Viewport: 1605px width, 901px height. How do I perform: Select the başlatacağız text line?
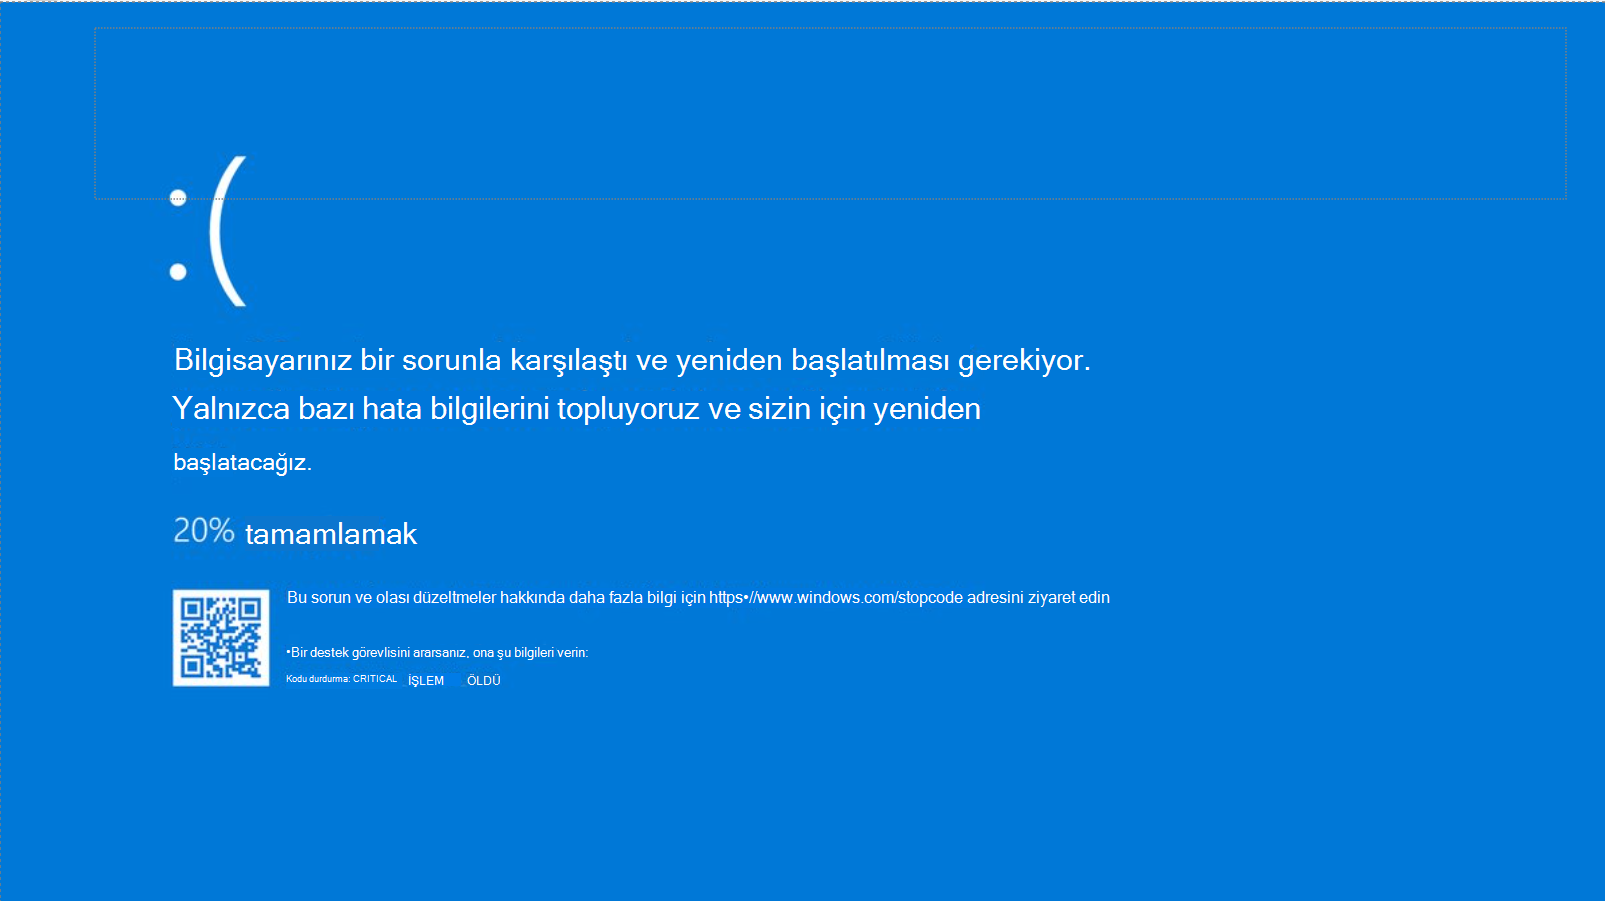(x=243, y=462)
